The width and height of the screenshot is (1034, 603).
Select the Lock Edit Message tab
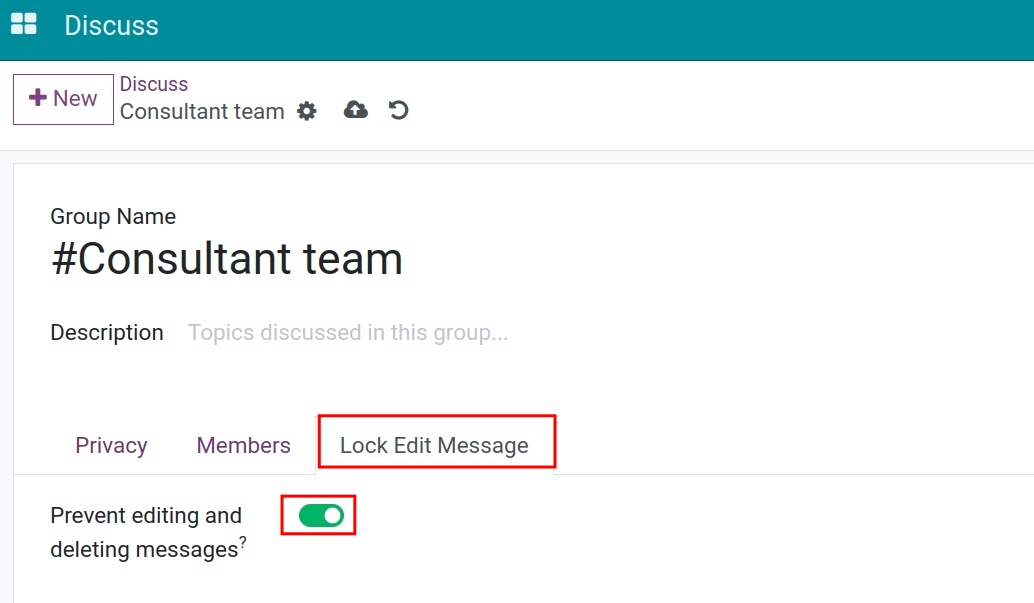[x=435, y=445]
